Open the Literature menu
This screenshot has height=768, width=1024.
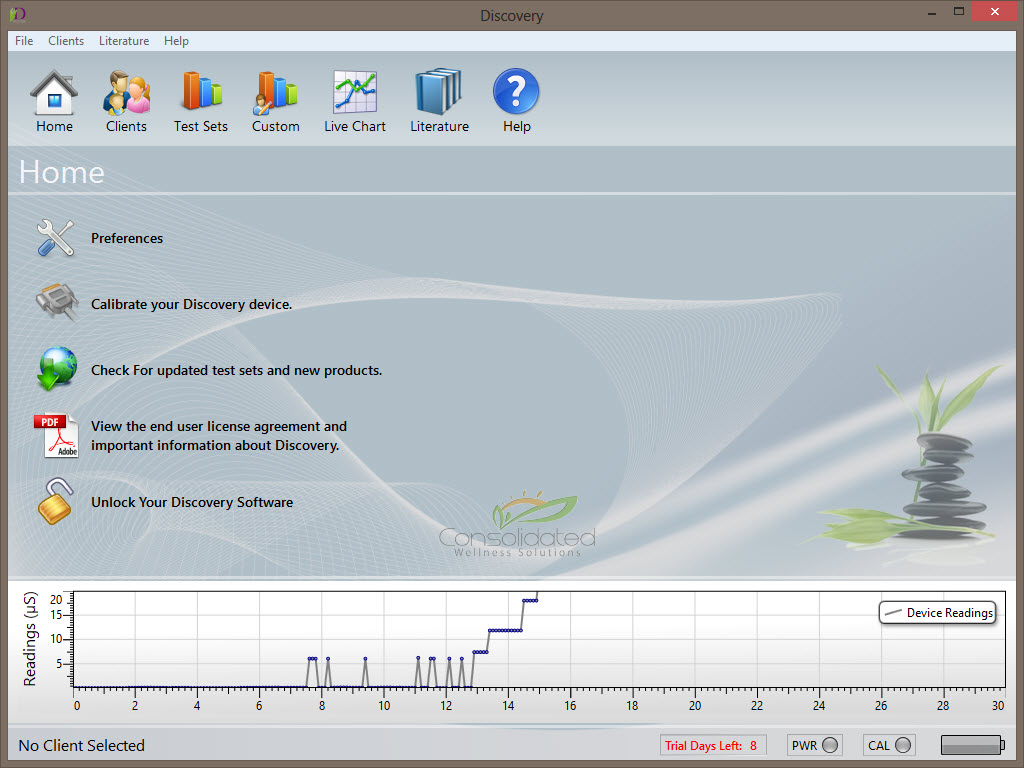click(124, 40)
